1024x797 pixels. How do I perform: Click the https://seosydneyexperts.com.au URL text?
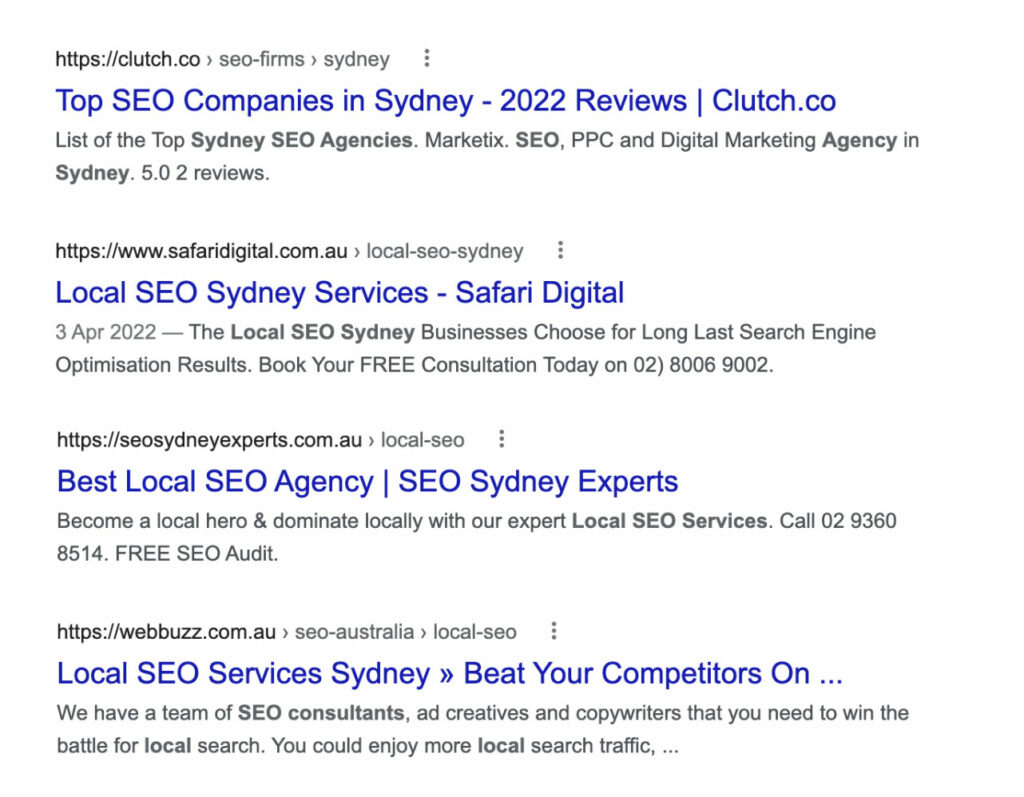[x=209, y=439]
